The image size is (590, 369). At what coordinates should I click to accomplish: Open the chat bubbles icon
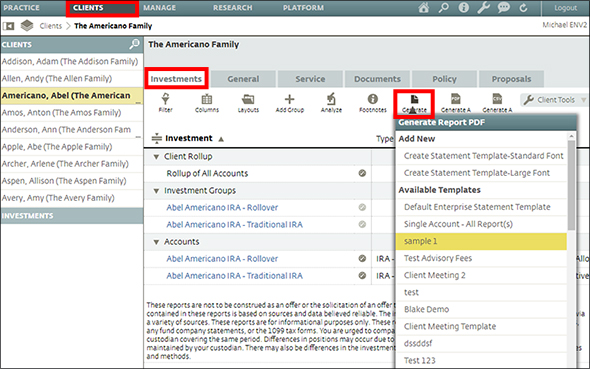tap(503, 8)
